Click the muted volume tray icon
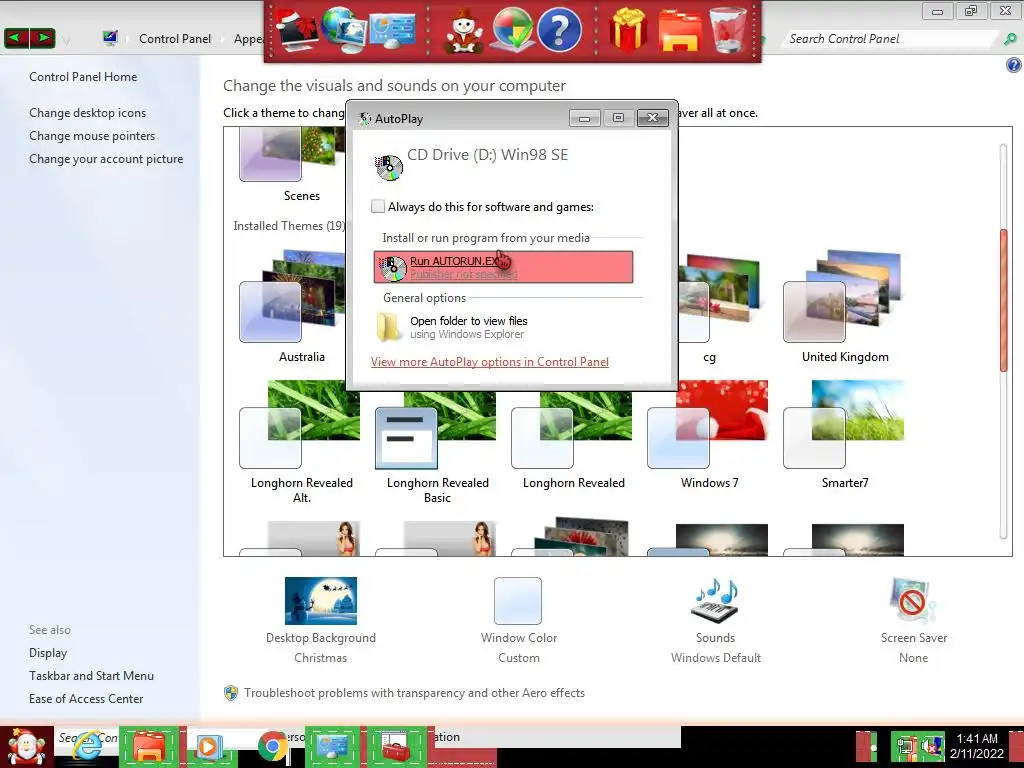Screen dimensions: 1024x768 pyautogui.click(x=932, y=746)
